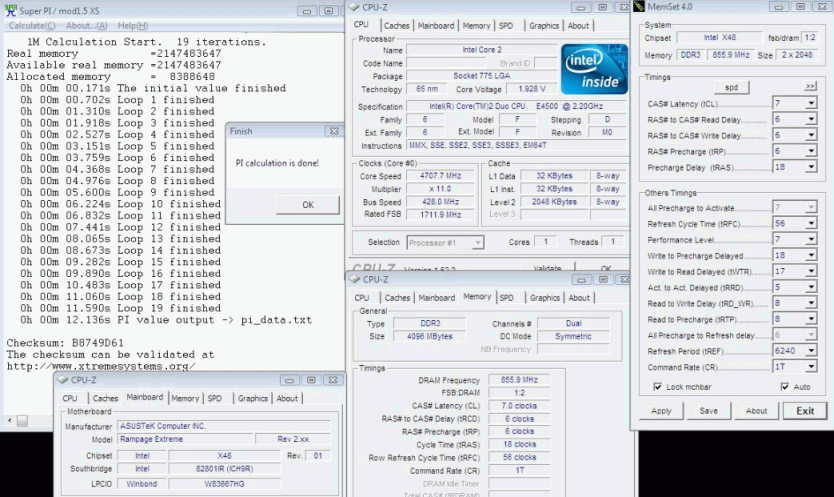Switch to Memory tab in top CPU-Z window
The image size is (834, 497).
(476, 26)
